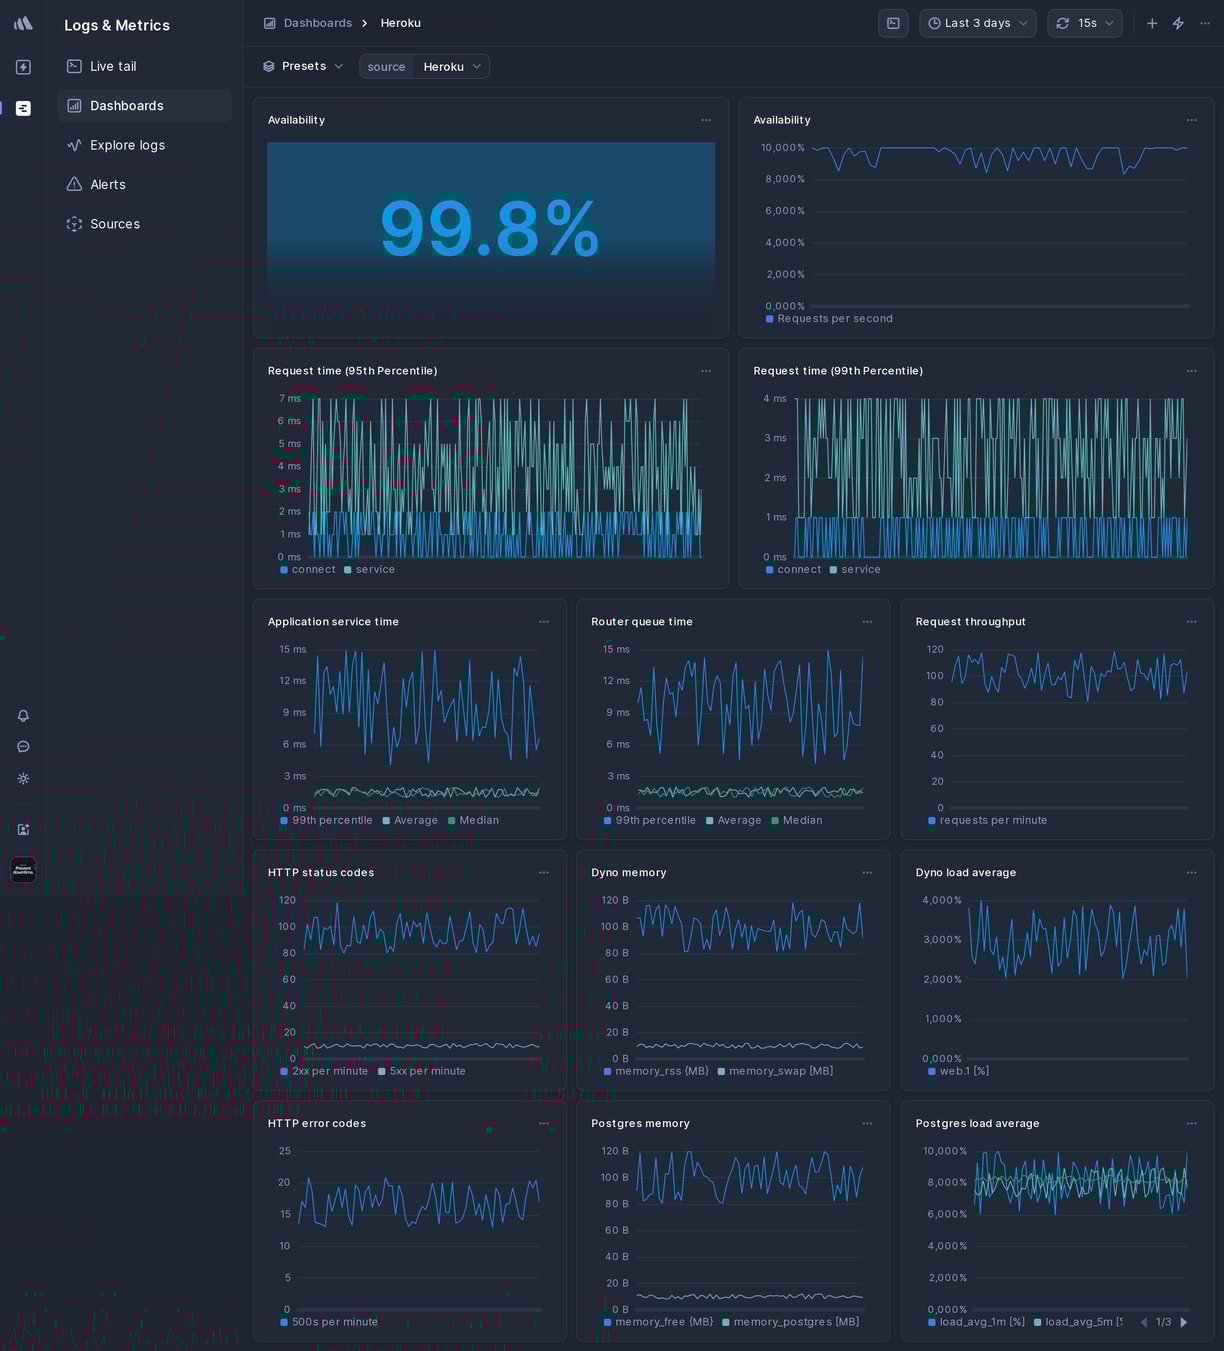Click the theme settings sun icon
The height and width of the screenshot is (1351, 1224).
tap(22, 778)
